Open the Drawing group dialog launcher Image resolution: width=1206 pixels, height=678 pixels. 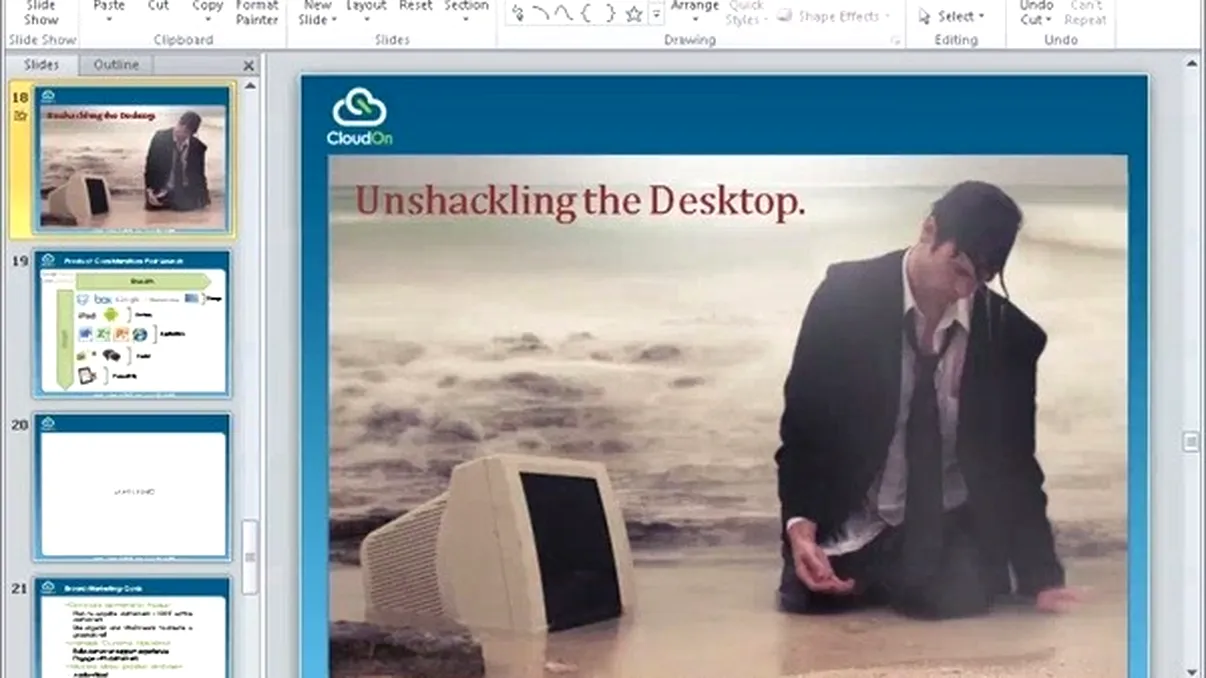coord(895,41)
